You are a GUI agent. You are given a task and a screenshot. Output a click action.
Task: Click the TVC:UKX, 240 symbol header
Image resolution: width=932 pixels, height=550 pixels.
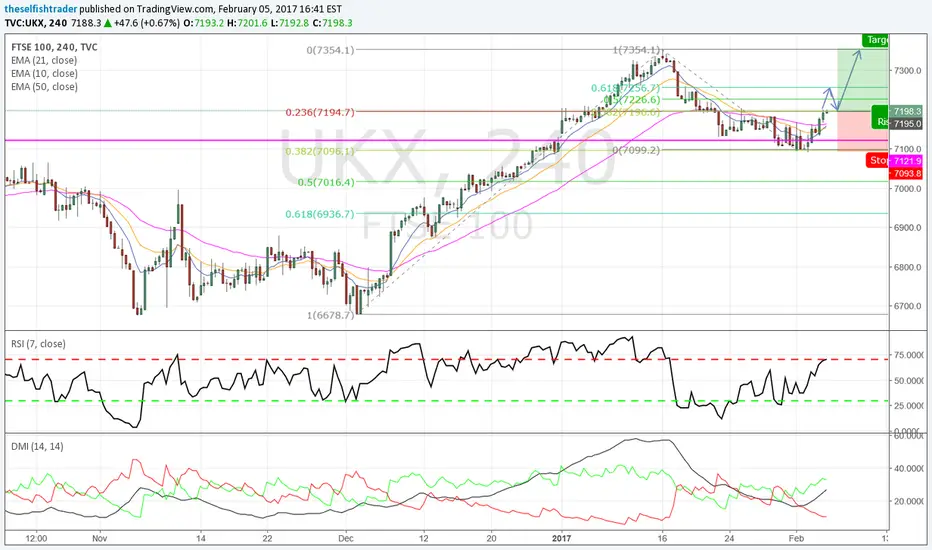36,23
